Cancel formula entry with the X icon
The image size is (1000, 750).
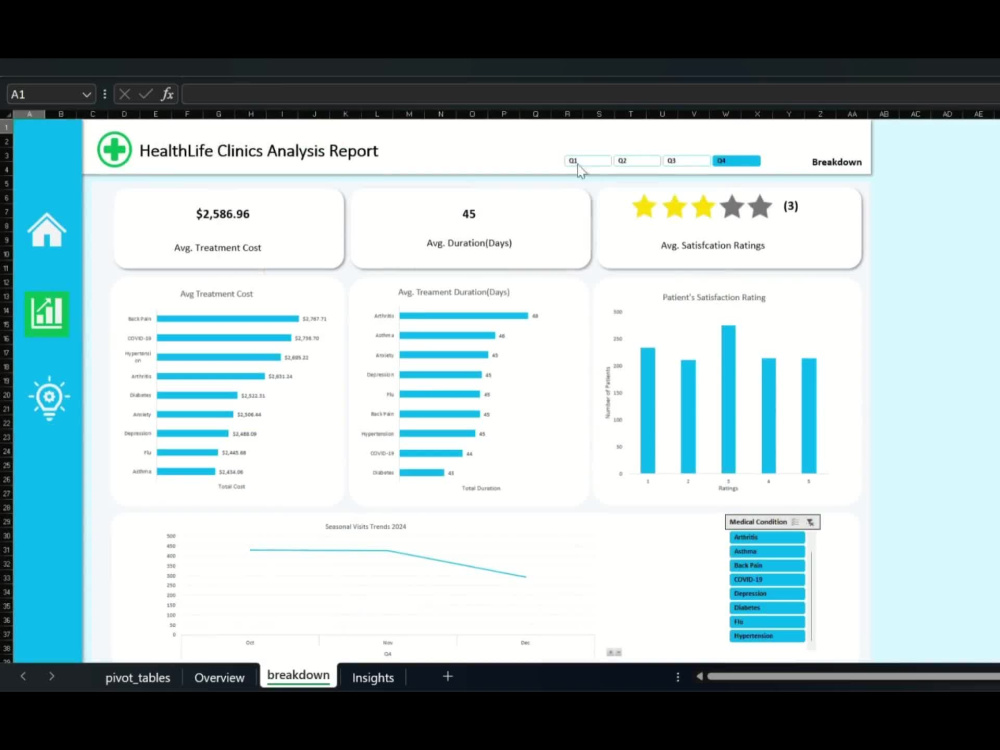pyautogui.click(x=124, y=94)
